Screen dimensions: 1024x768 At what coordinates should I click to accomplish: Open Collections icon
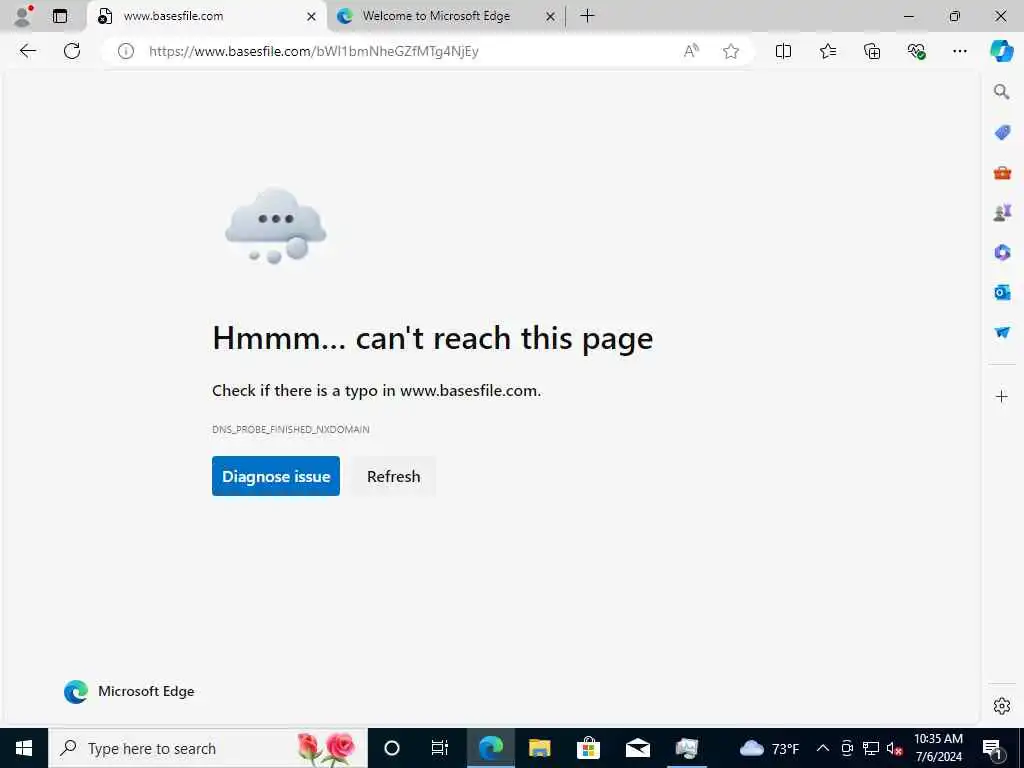point(872,51)
